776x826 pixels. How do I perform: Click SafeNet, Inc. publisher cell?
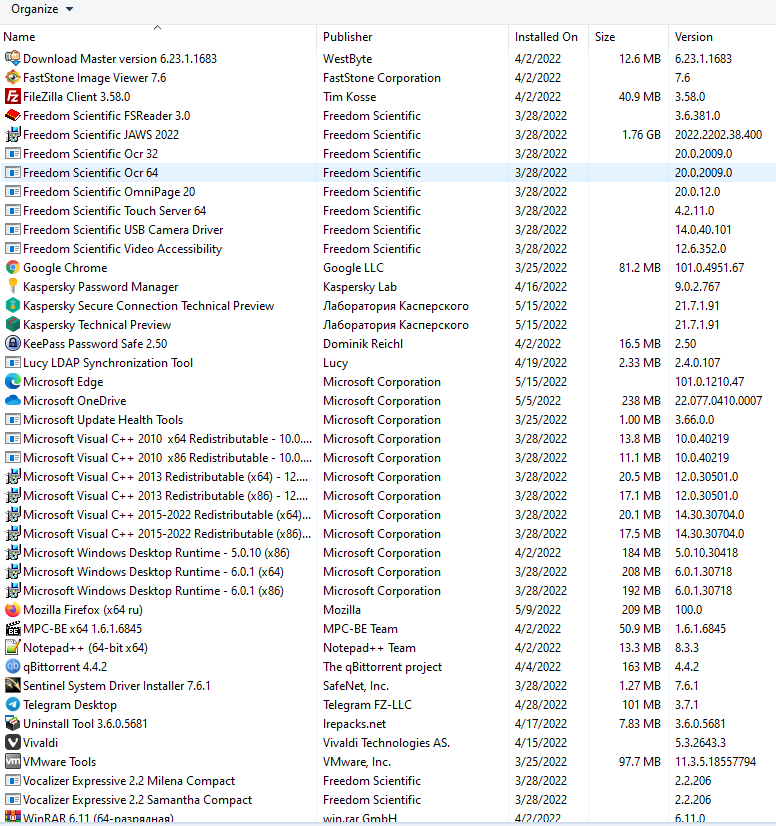[x=356, y=685]
